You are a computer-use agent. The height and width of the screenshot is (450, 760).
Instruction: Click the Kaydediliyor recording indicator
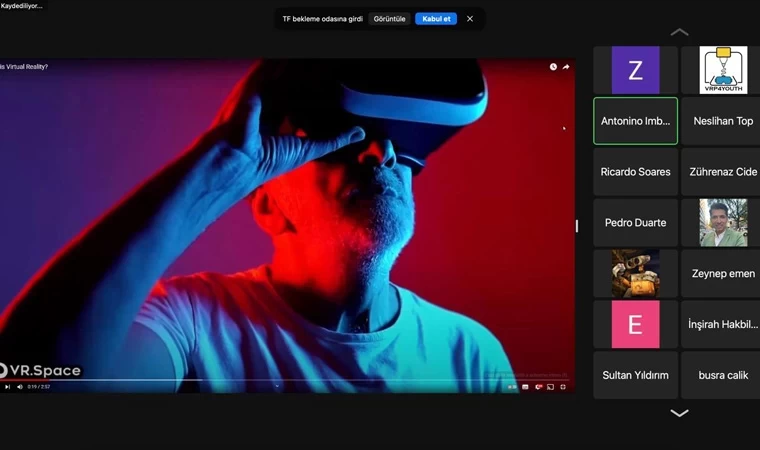click(21, 6)
